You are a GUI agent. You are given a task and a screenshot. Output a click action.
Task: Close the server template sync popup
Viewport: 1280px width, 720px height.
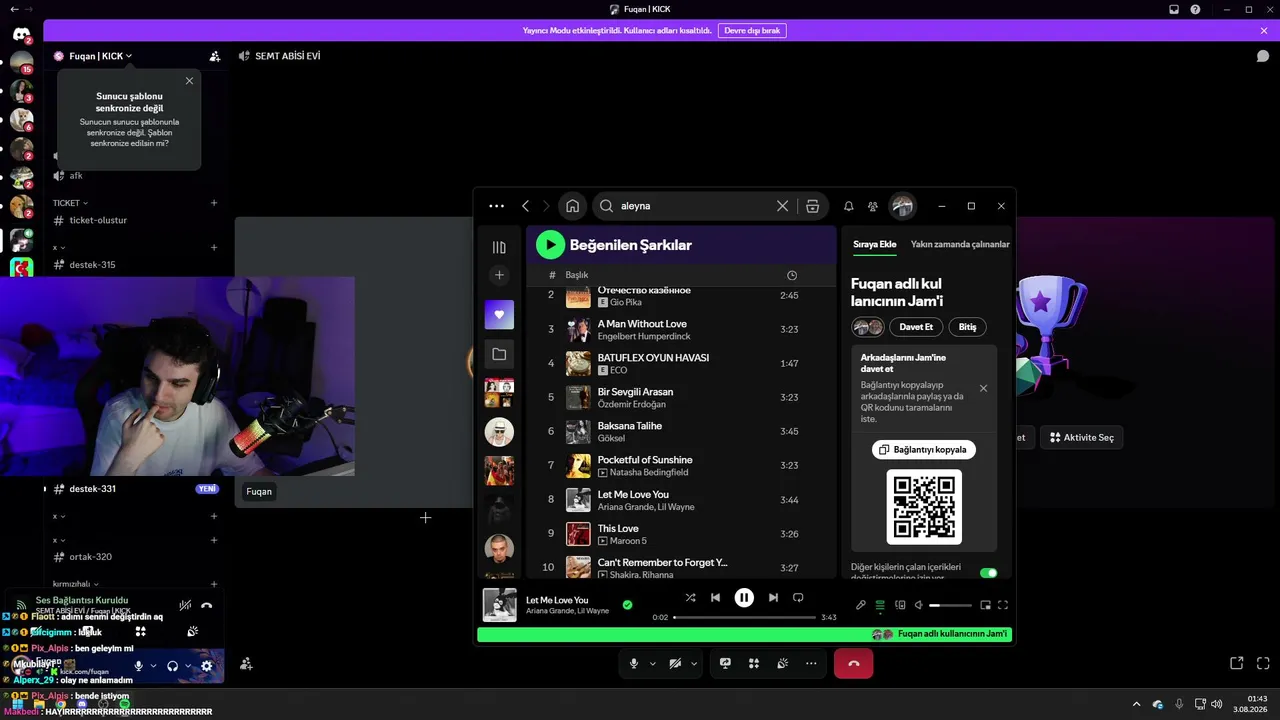189,81
